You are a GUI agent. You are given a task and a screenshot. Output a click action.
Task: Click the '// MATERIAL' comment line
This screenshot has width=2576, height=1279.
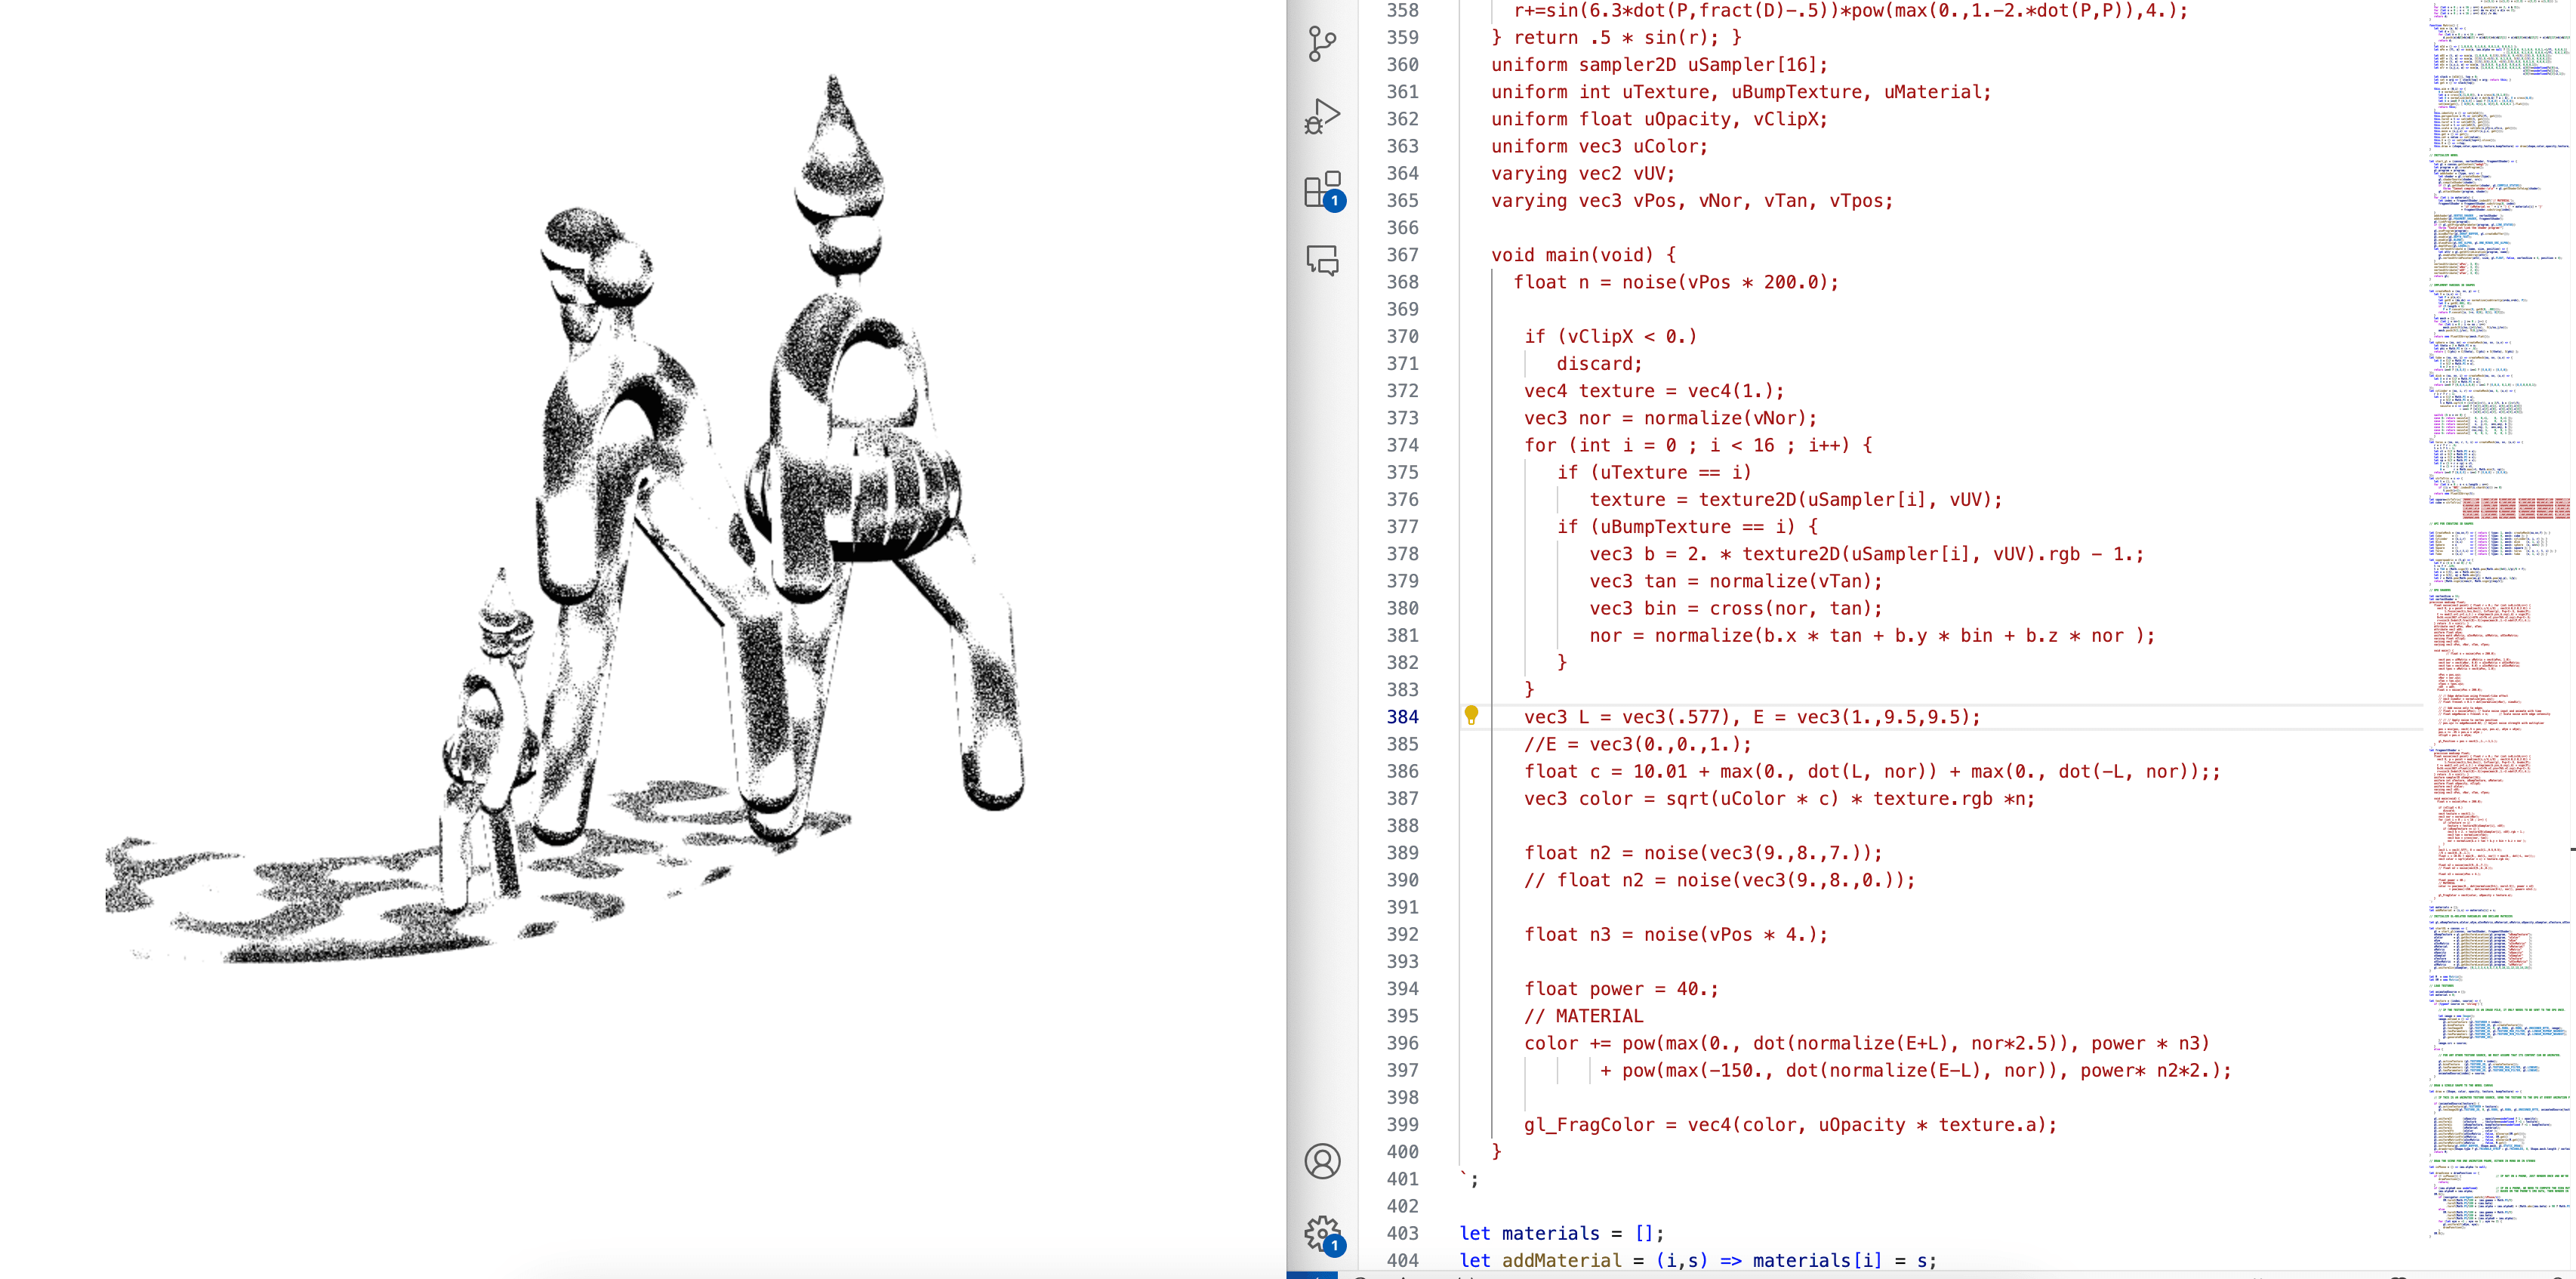pyautogui.click(x=1583, y=1016)
